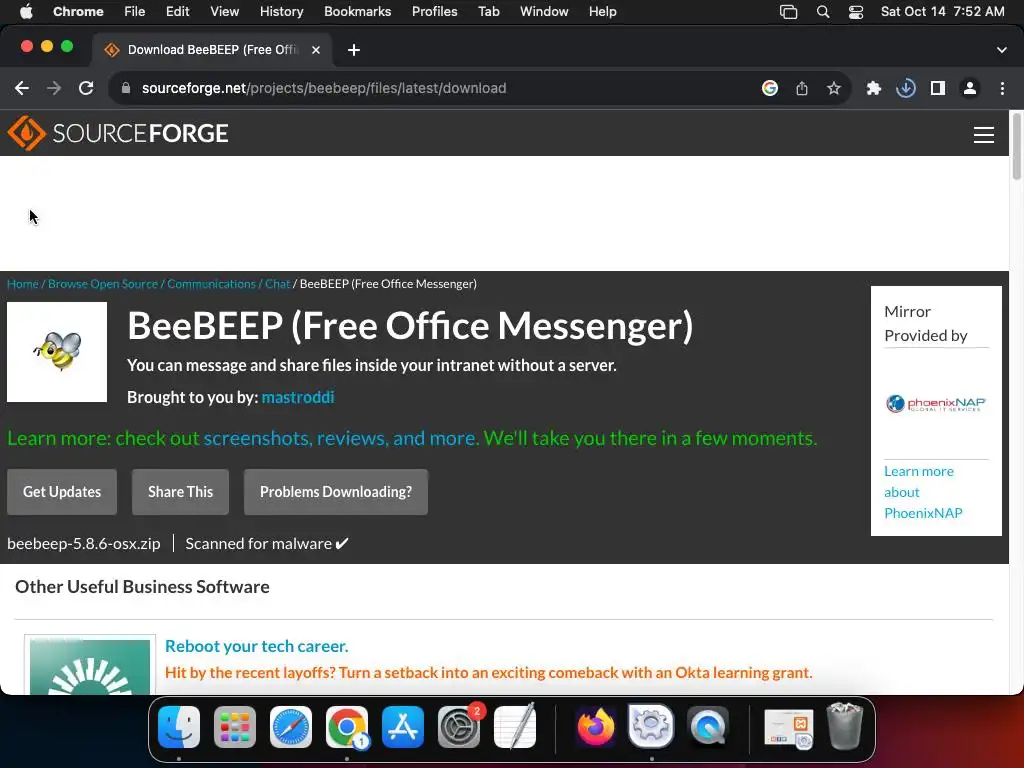Follow the Communications breadcrumb link
The image size is (1024, 768).
pyautogui.click(x=212, y=283)
